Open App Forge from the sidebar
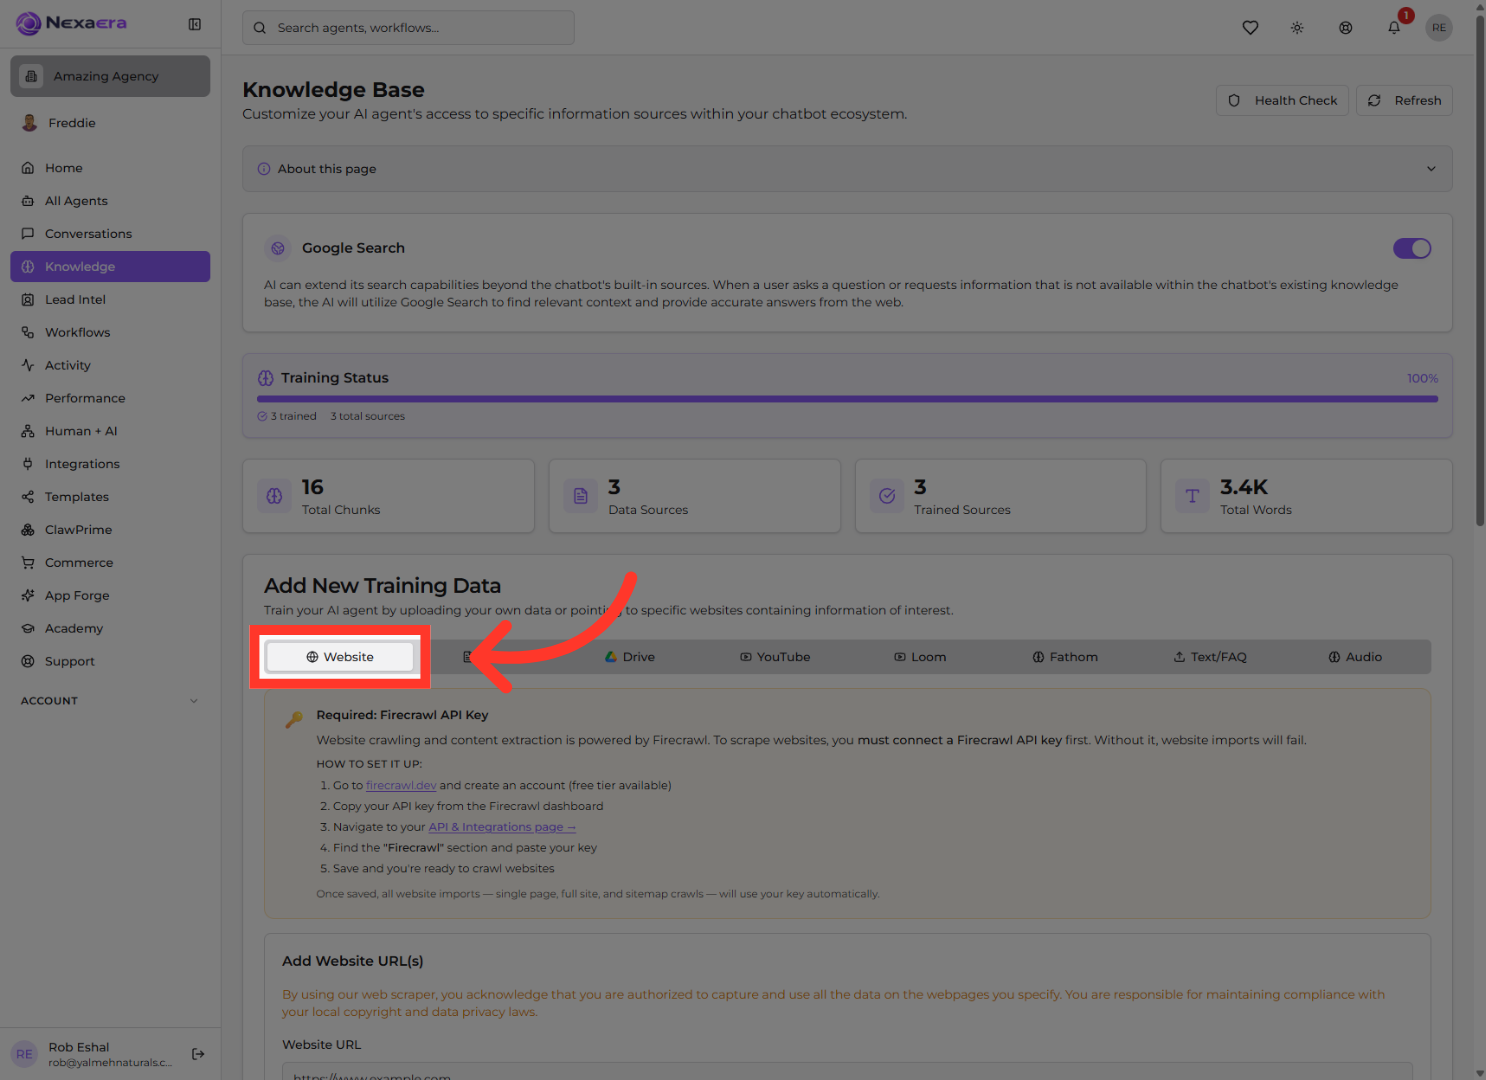Screen dimensions: 1486x1080 [x=110, y=596]
